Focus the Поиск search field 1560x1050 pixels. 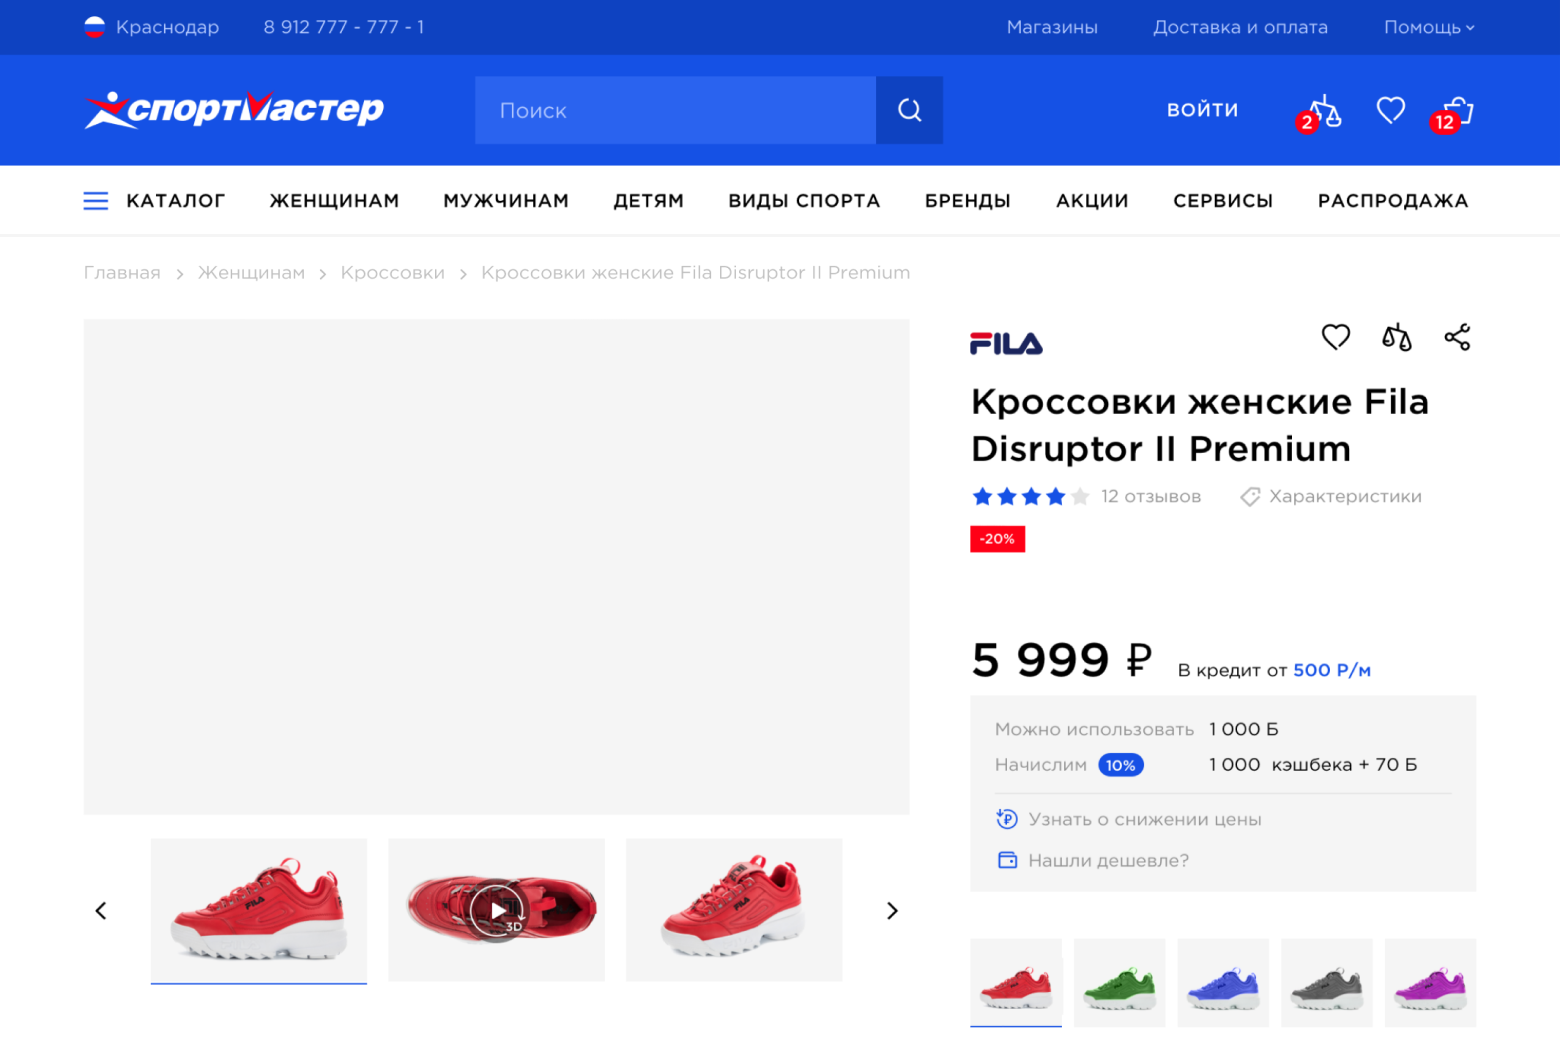click(x=675, y=110)
